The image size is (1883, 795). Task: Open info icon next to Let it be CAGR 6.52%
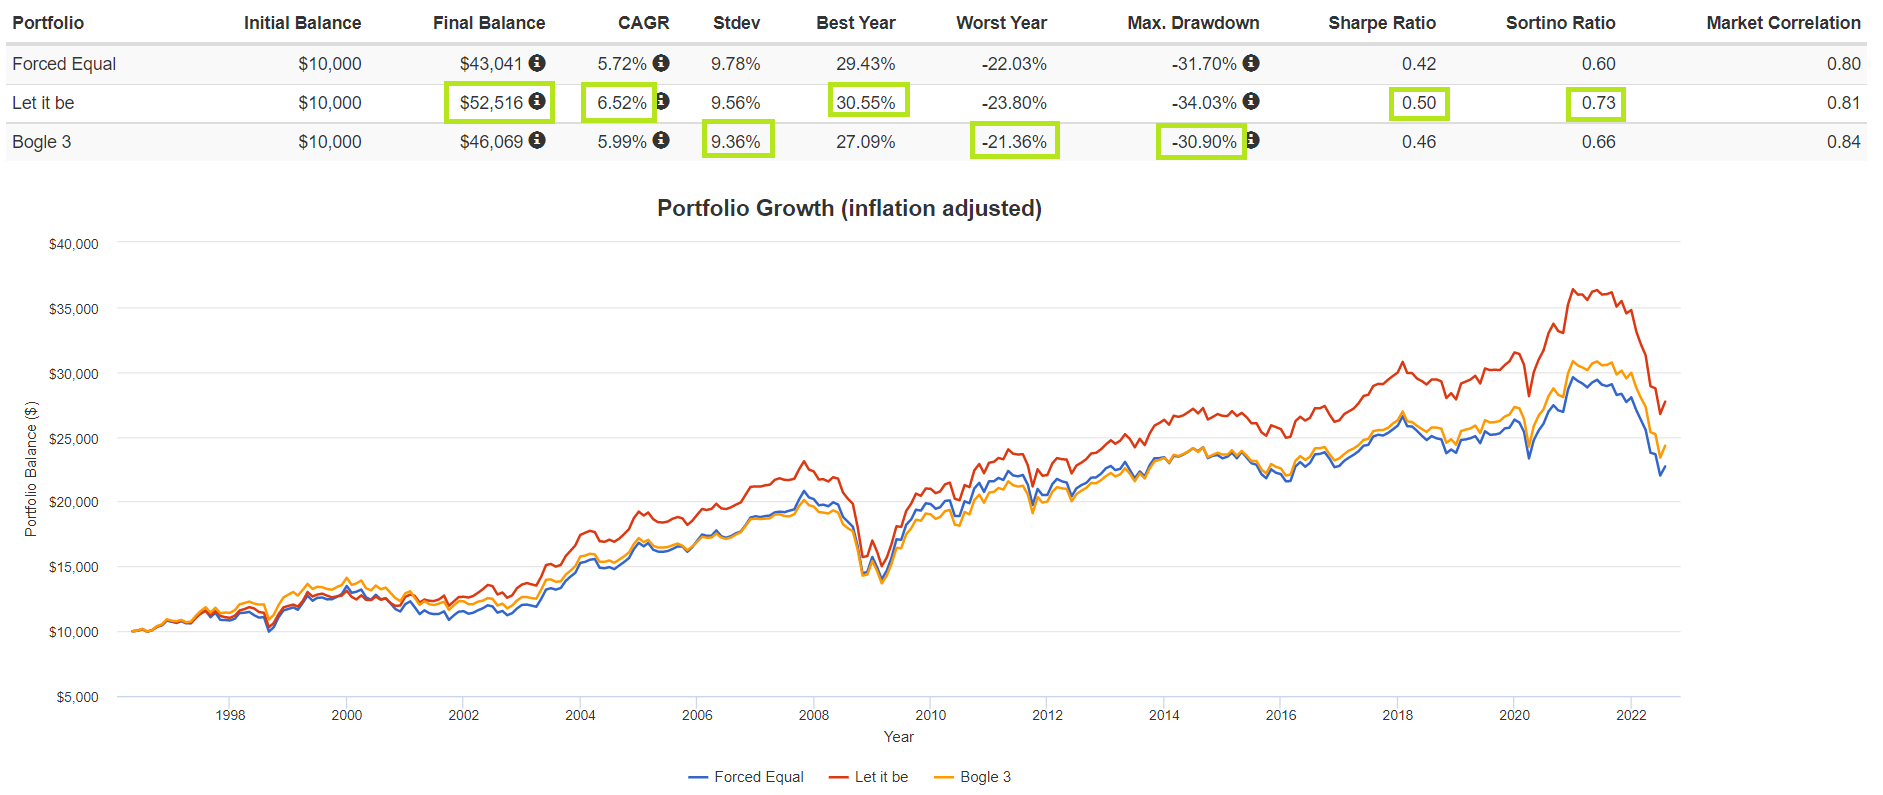[x=663, y=101]
